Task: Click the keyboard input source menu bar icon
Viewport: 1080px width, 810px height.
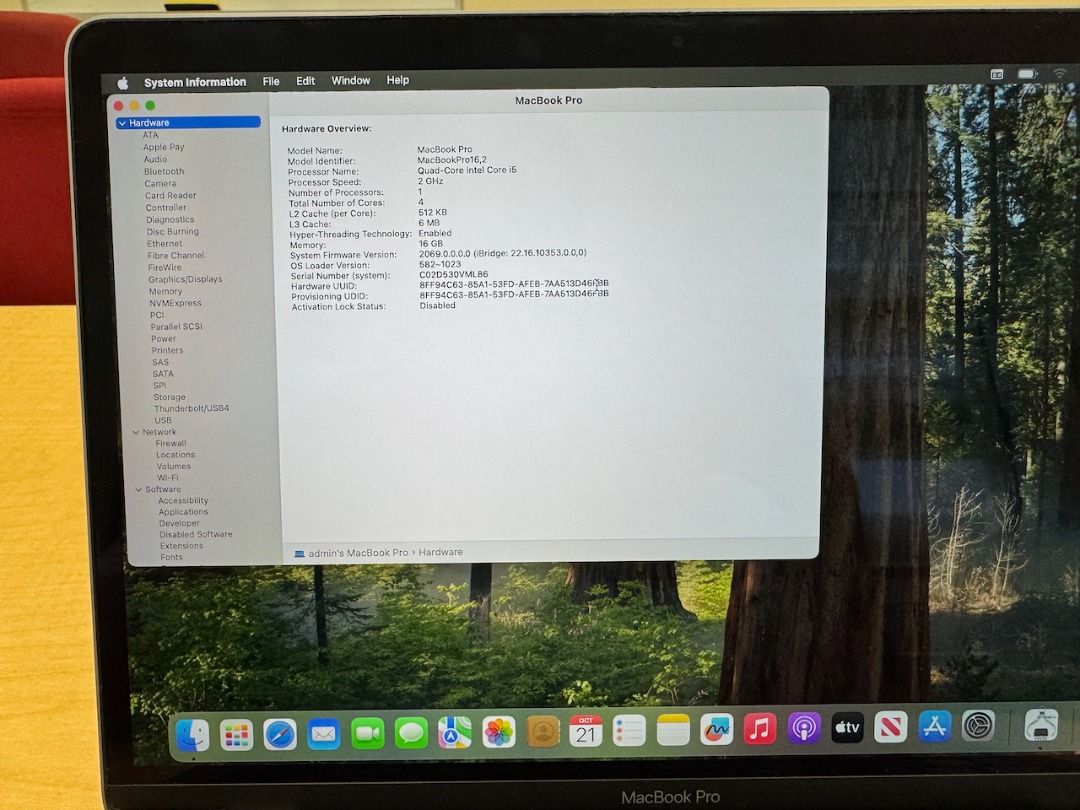Action: click(x=997, y=74)
